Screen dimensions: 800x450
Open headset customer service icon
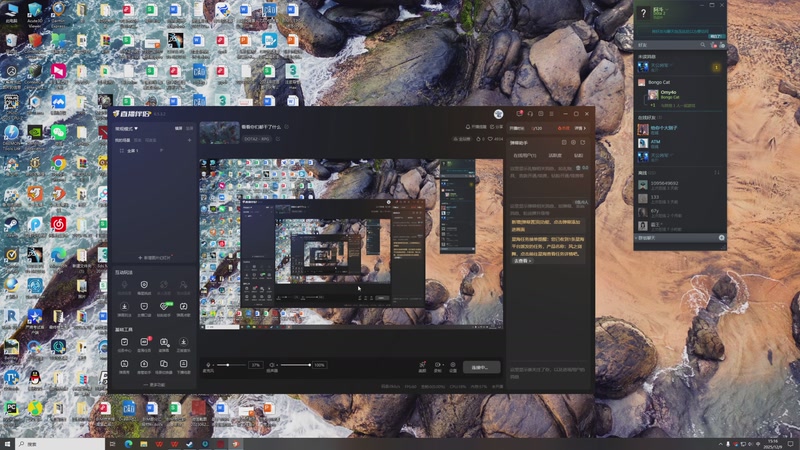pos(530,113)
